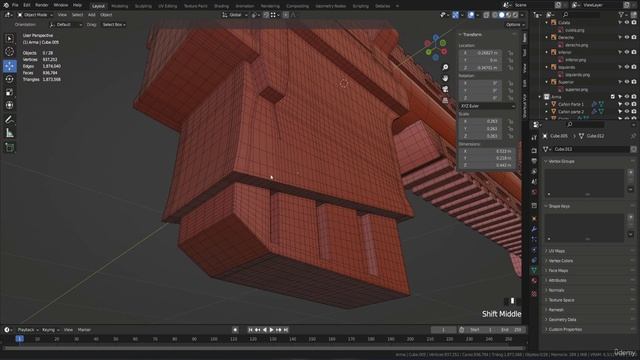Switch to the UV Editing workspace tab
This screenshot has height=360, width=640.
(x=167, y=6)
